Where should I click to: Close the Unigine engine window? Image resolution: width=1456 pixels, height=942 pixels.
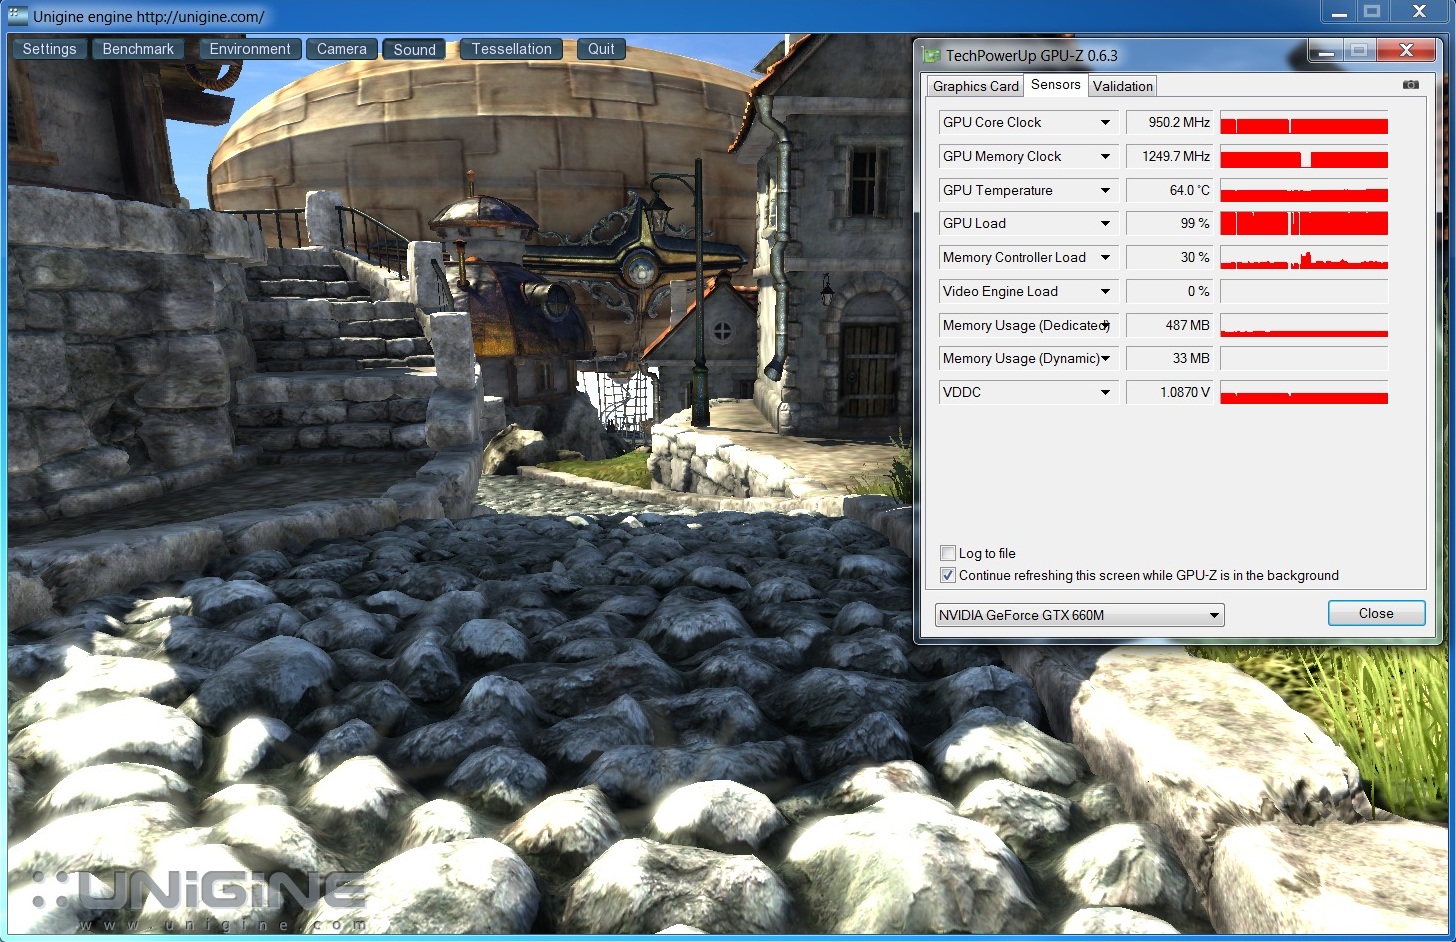pyautogui.click(x=1419, y=12)
